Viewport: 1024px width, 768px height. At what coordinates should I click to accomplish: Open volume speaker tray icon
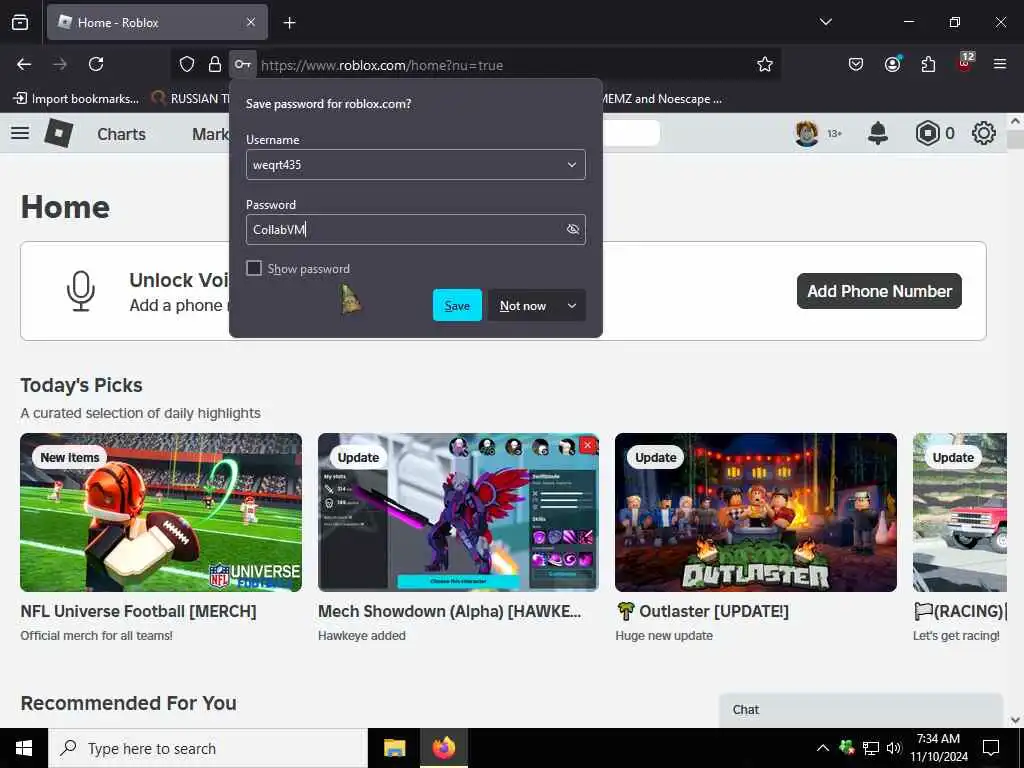point(893,748)
